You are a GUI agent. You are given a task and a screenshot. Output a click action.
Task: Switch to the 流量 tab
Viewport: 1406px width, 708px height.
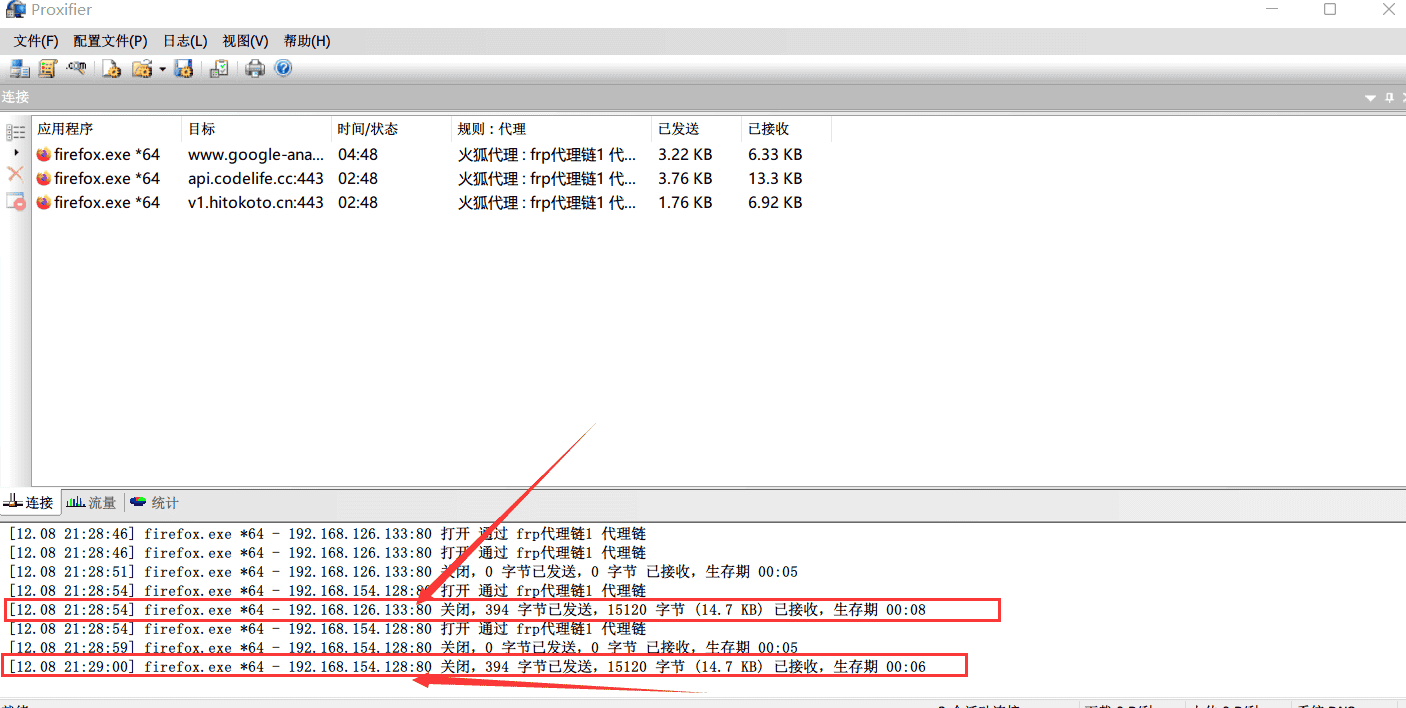pyautogui.click(x=92, y=503)
